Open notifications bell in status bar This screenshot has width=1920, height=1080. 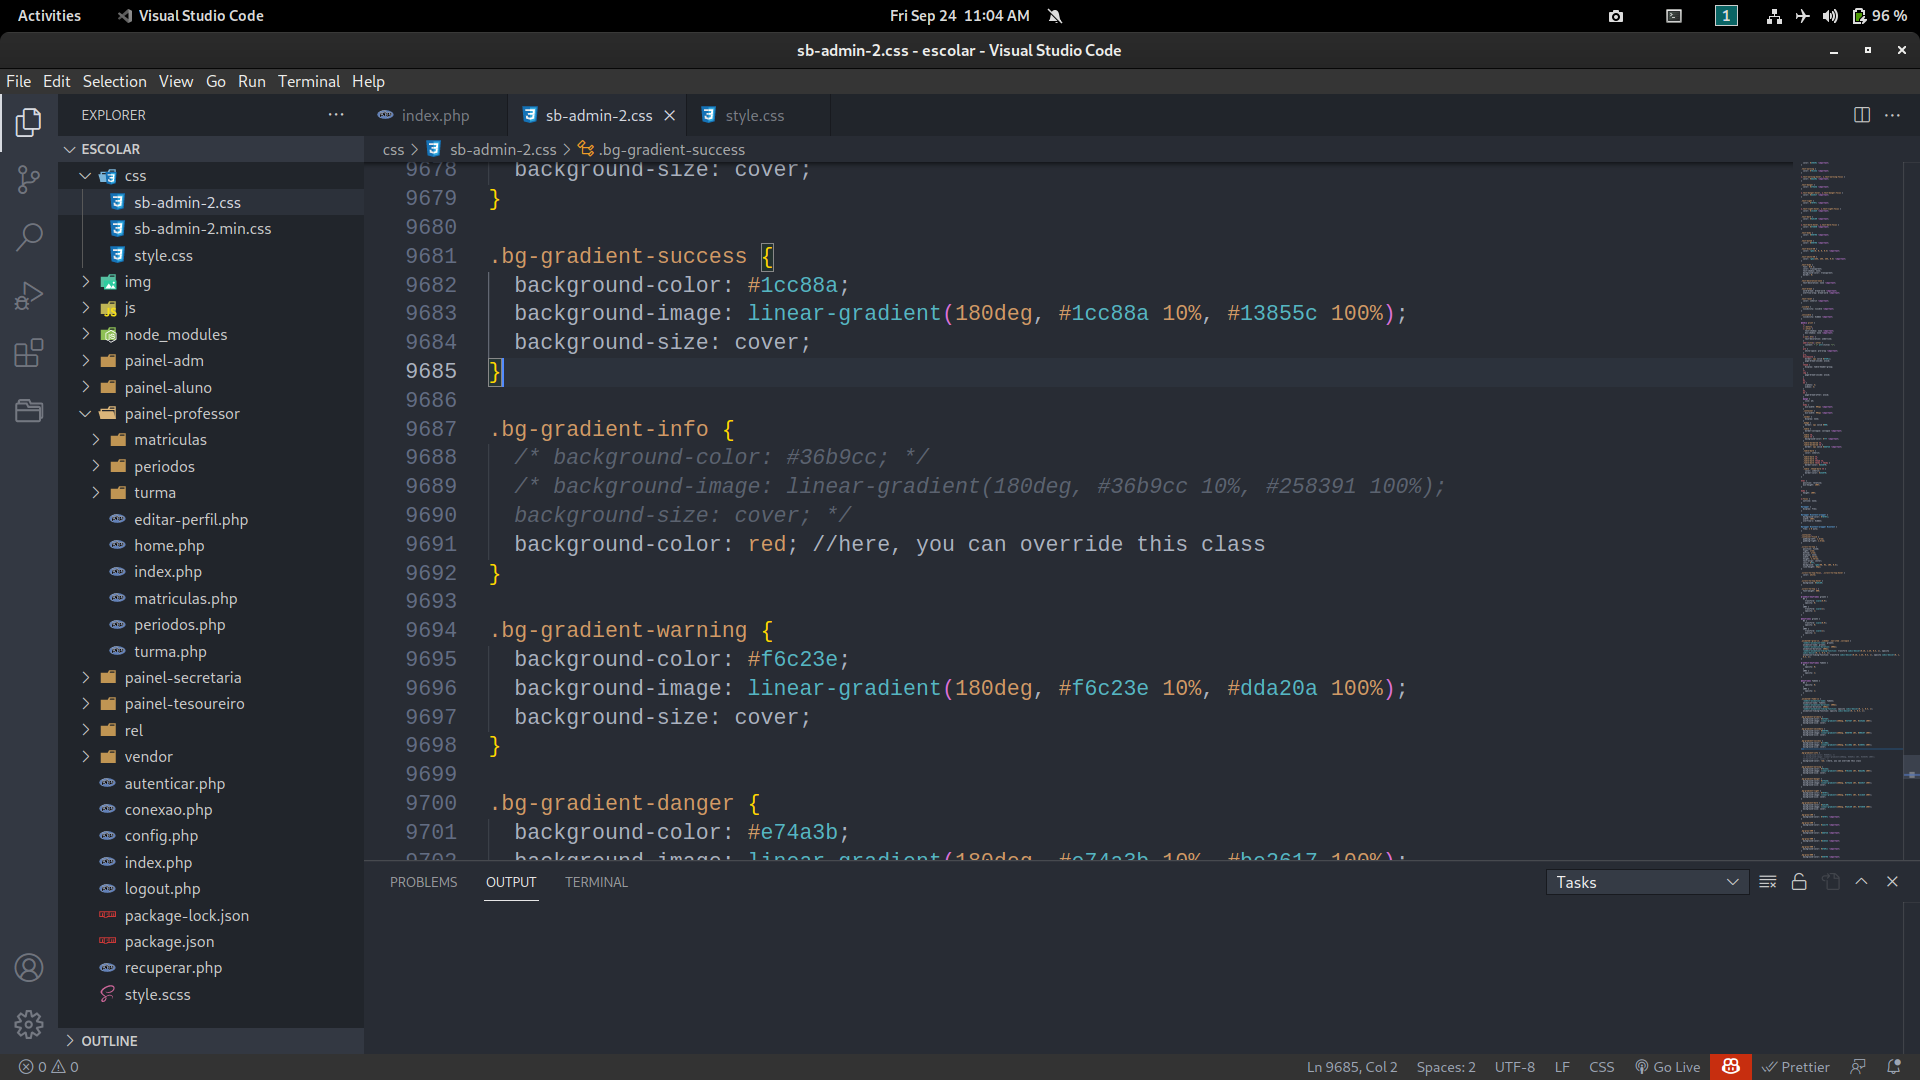(x=1893, y=1067)
